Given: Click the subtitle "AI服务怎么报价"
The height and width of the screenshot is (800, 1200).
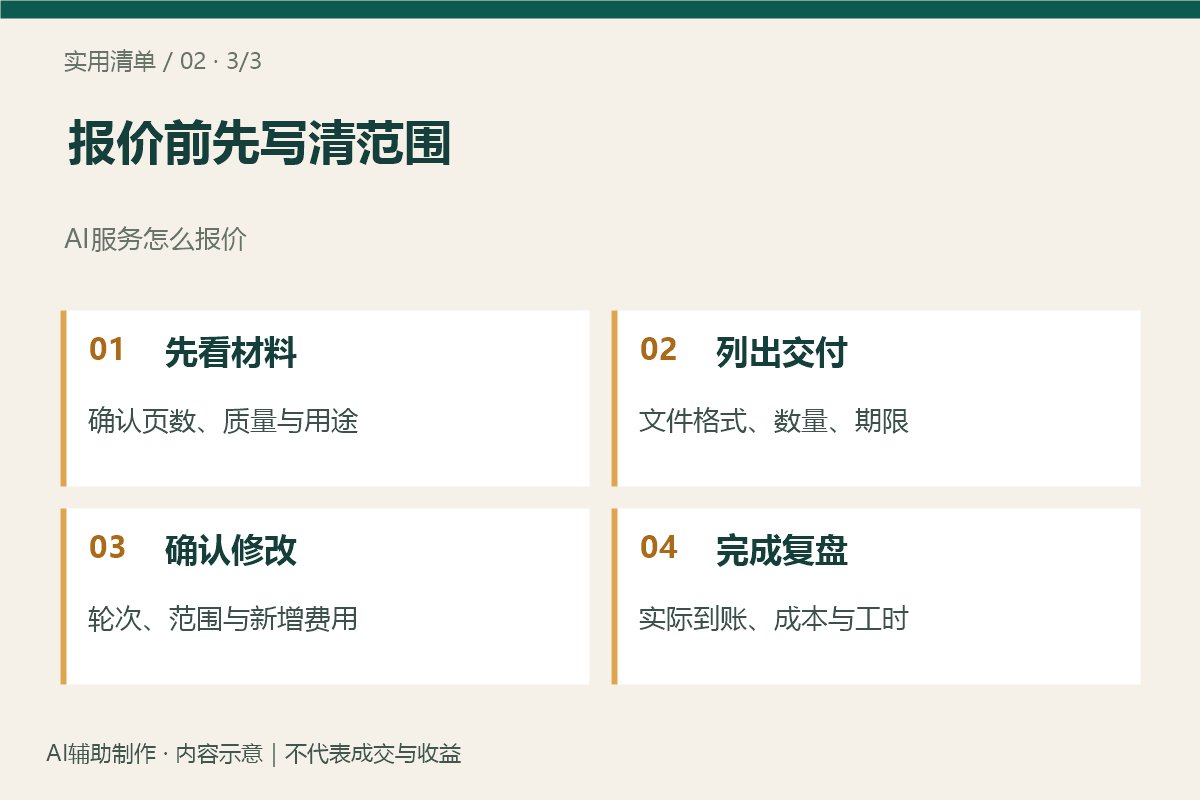Looking at the screenshot, I should 155,240.
